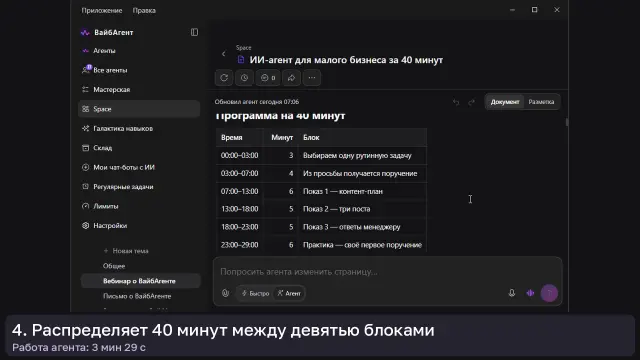
Task: Select Агент mode
Action: 289,293
